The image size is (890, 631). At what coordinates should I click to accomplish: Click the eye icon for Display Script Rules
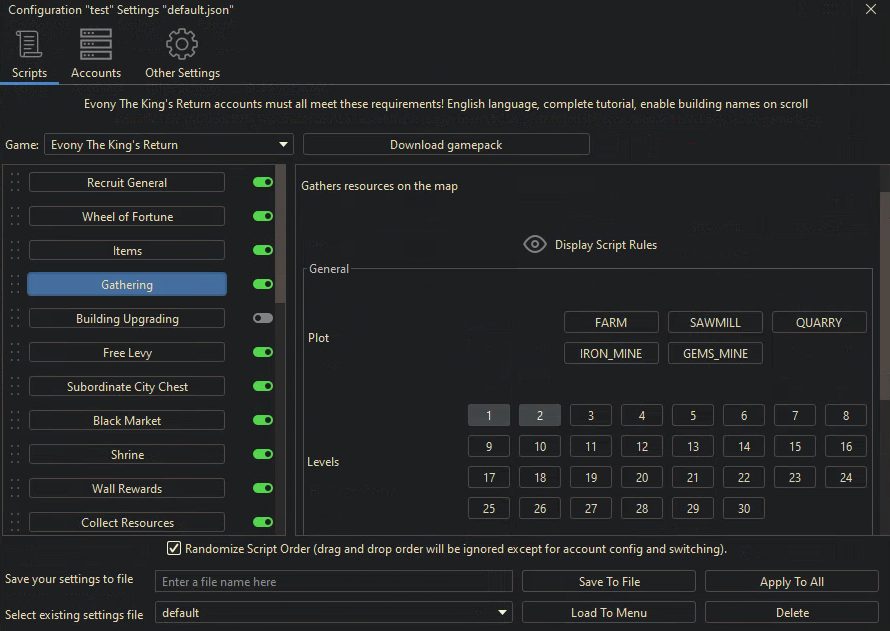[535, 245]
